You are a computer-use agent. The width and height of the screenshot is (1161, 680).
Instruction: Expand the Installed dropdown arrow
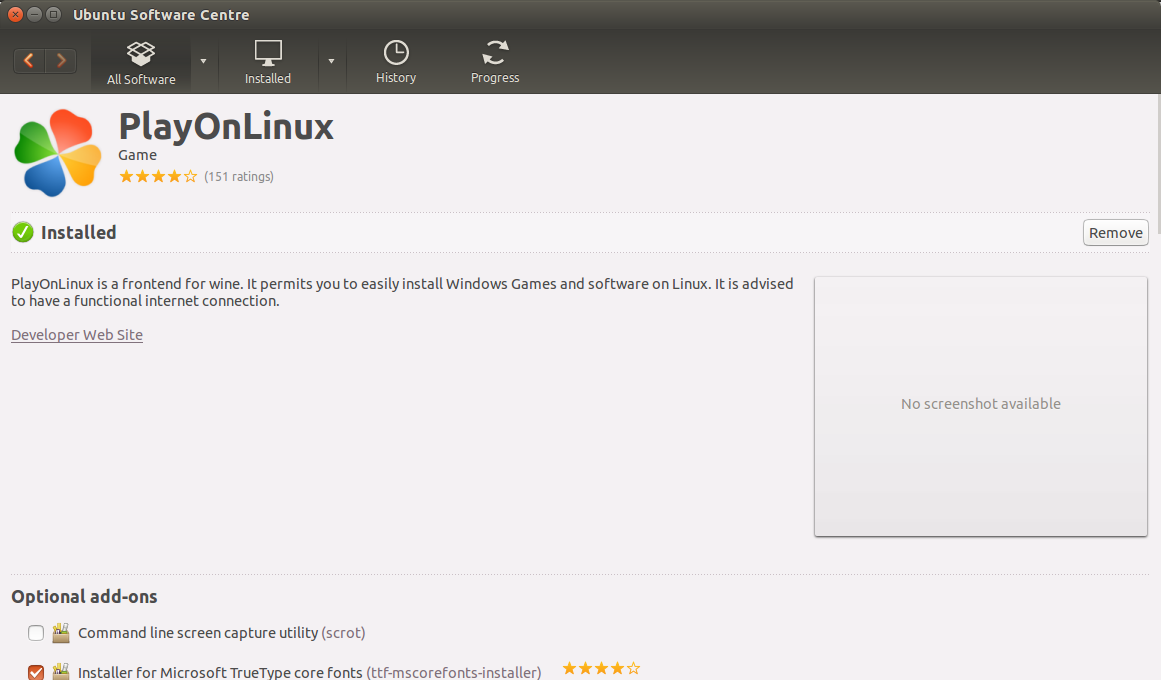[x=331, y=61]
